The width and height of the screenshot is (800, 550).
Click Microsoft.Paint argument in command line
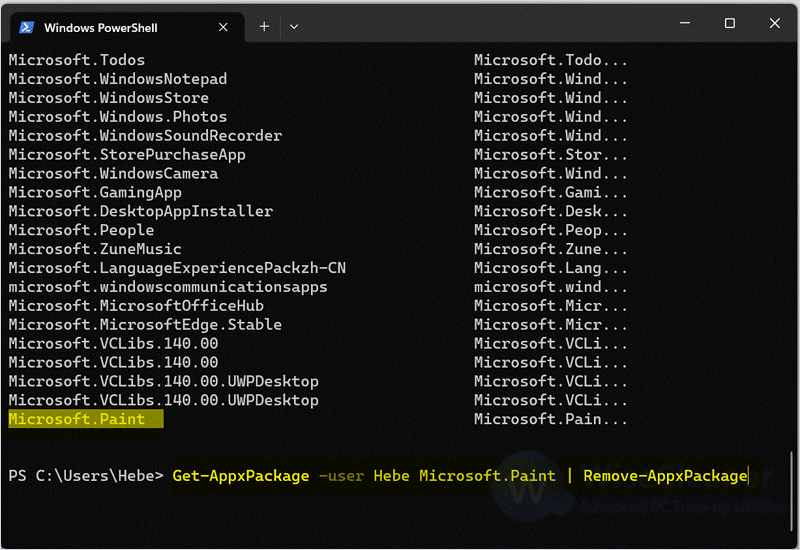click(x=487, y=476)
